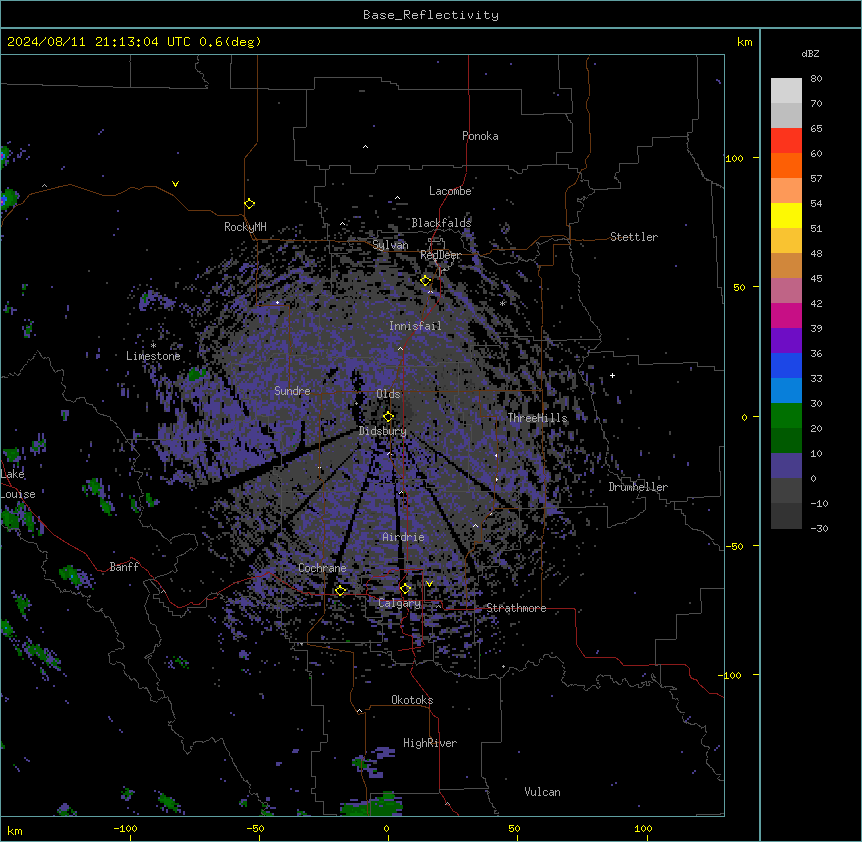Click the yellow V marker east of Calgary diamond

[429, 584]
